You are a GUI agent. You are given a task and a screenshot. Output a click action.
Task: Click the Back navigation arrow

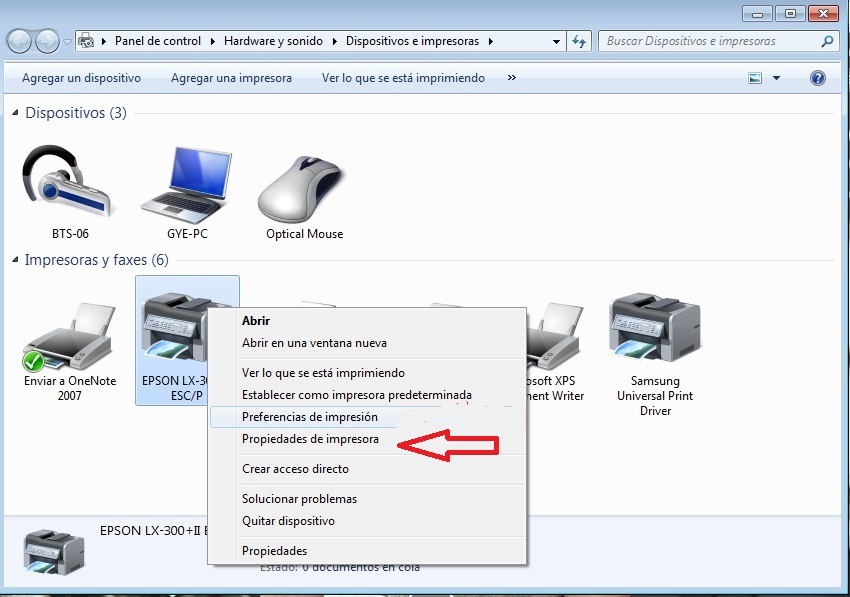point(20,41)
